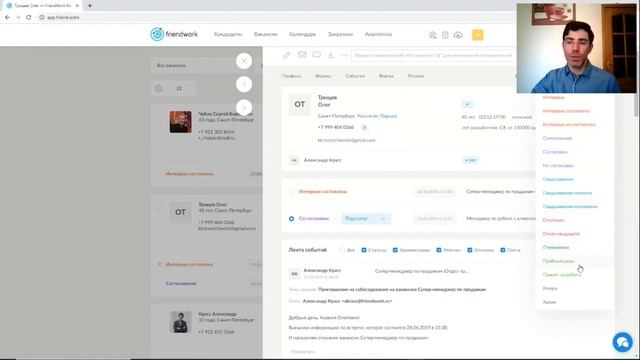Select Интервью состоялось in status menu
The height and width of the screenshot is (360, 640).
(x=566, y=111)
